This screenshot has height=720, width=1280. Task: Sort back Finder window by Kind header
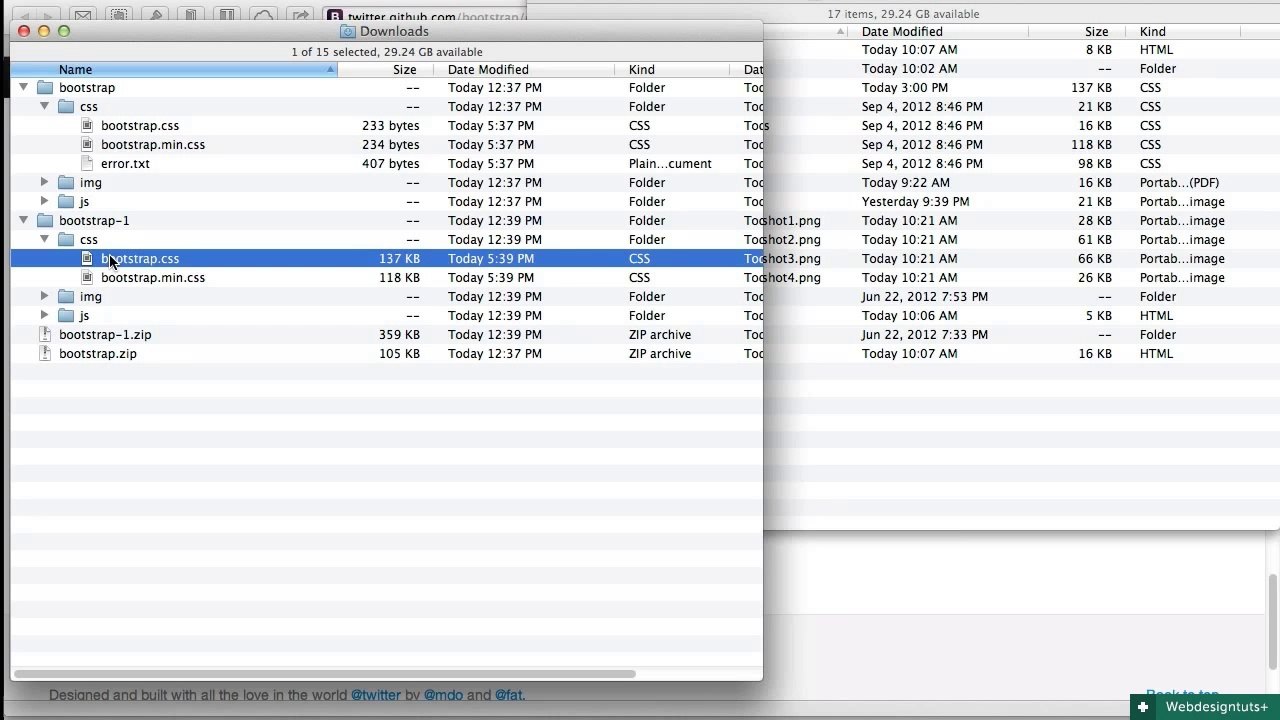1185,31
